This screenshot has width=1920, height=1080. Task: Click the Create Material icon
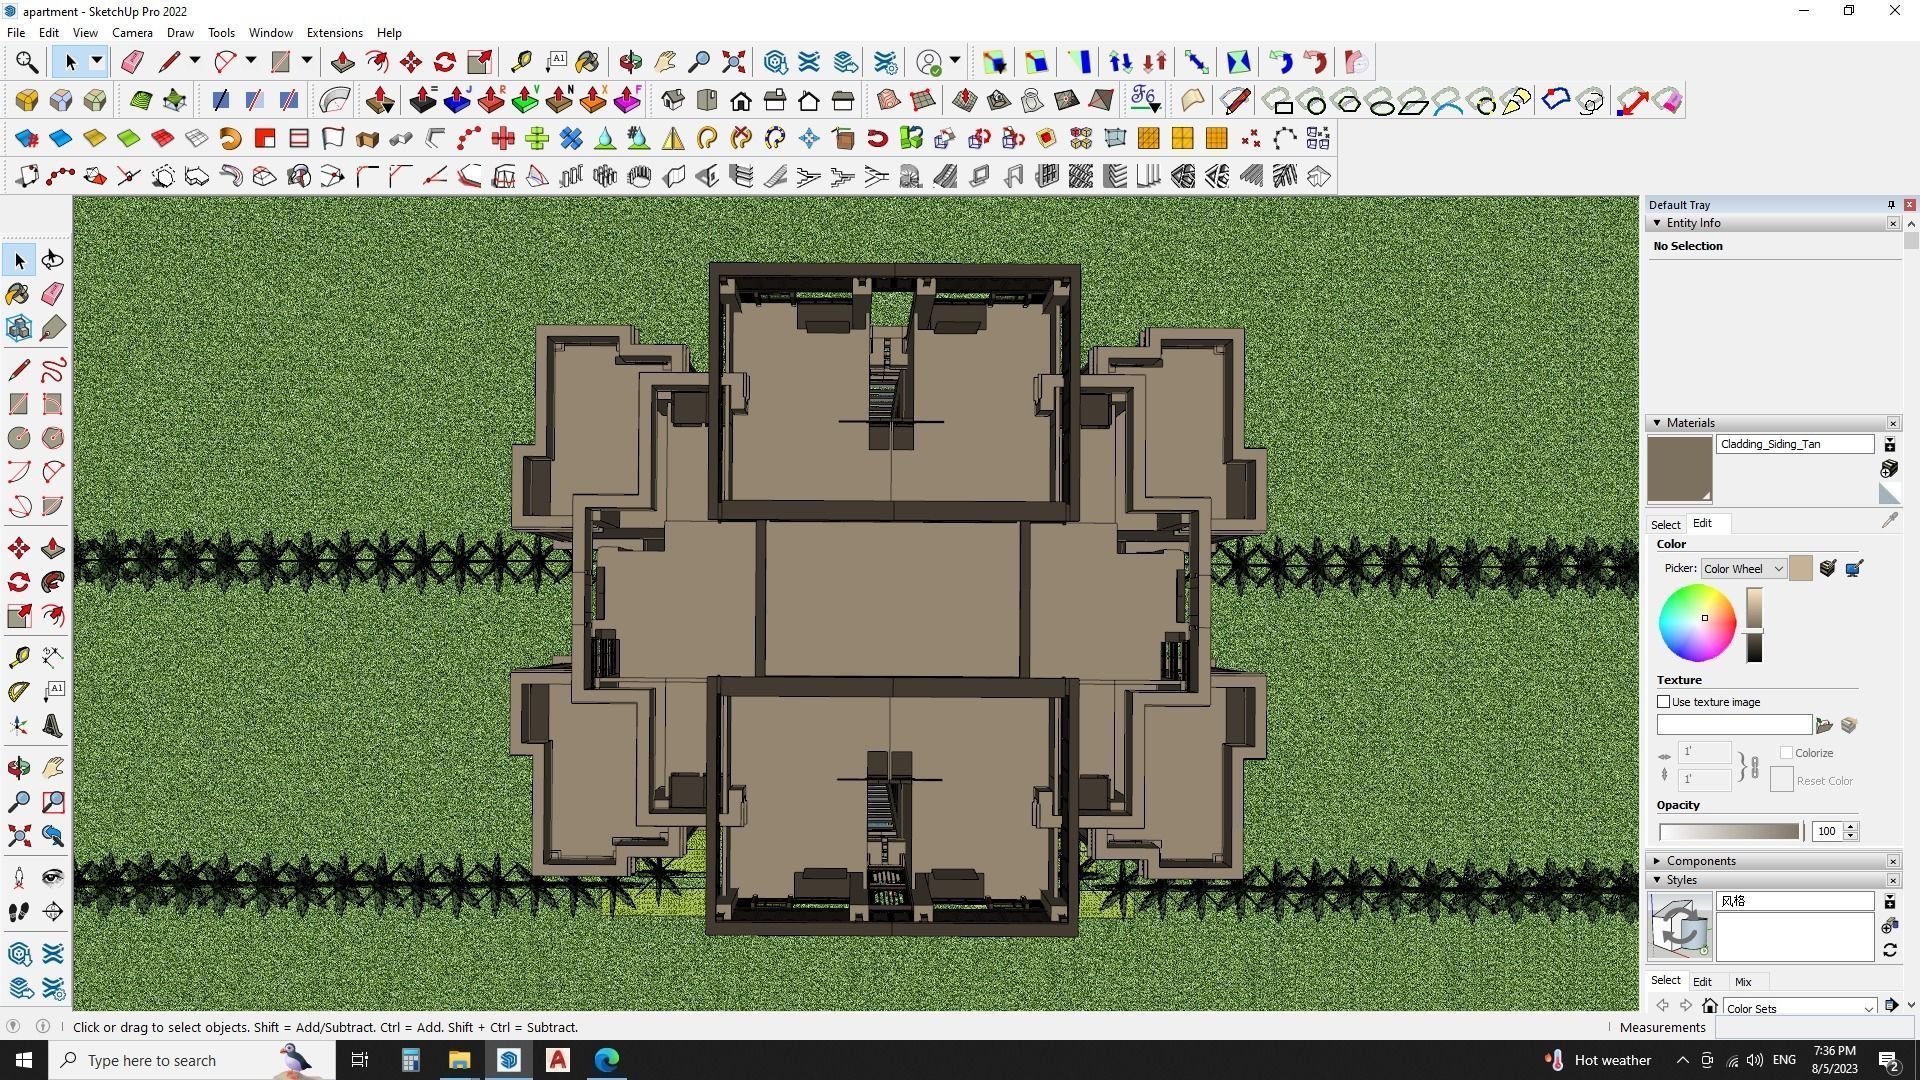pos(1889,468)
